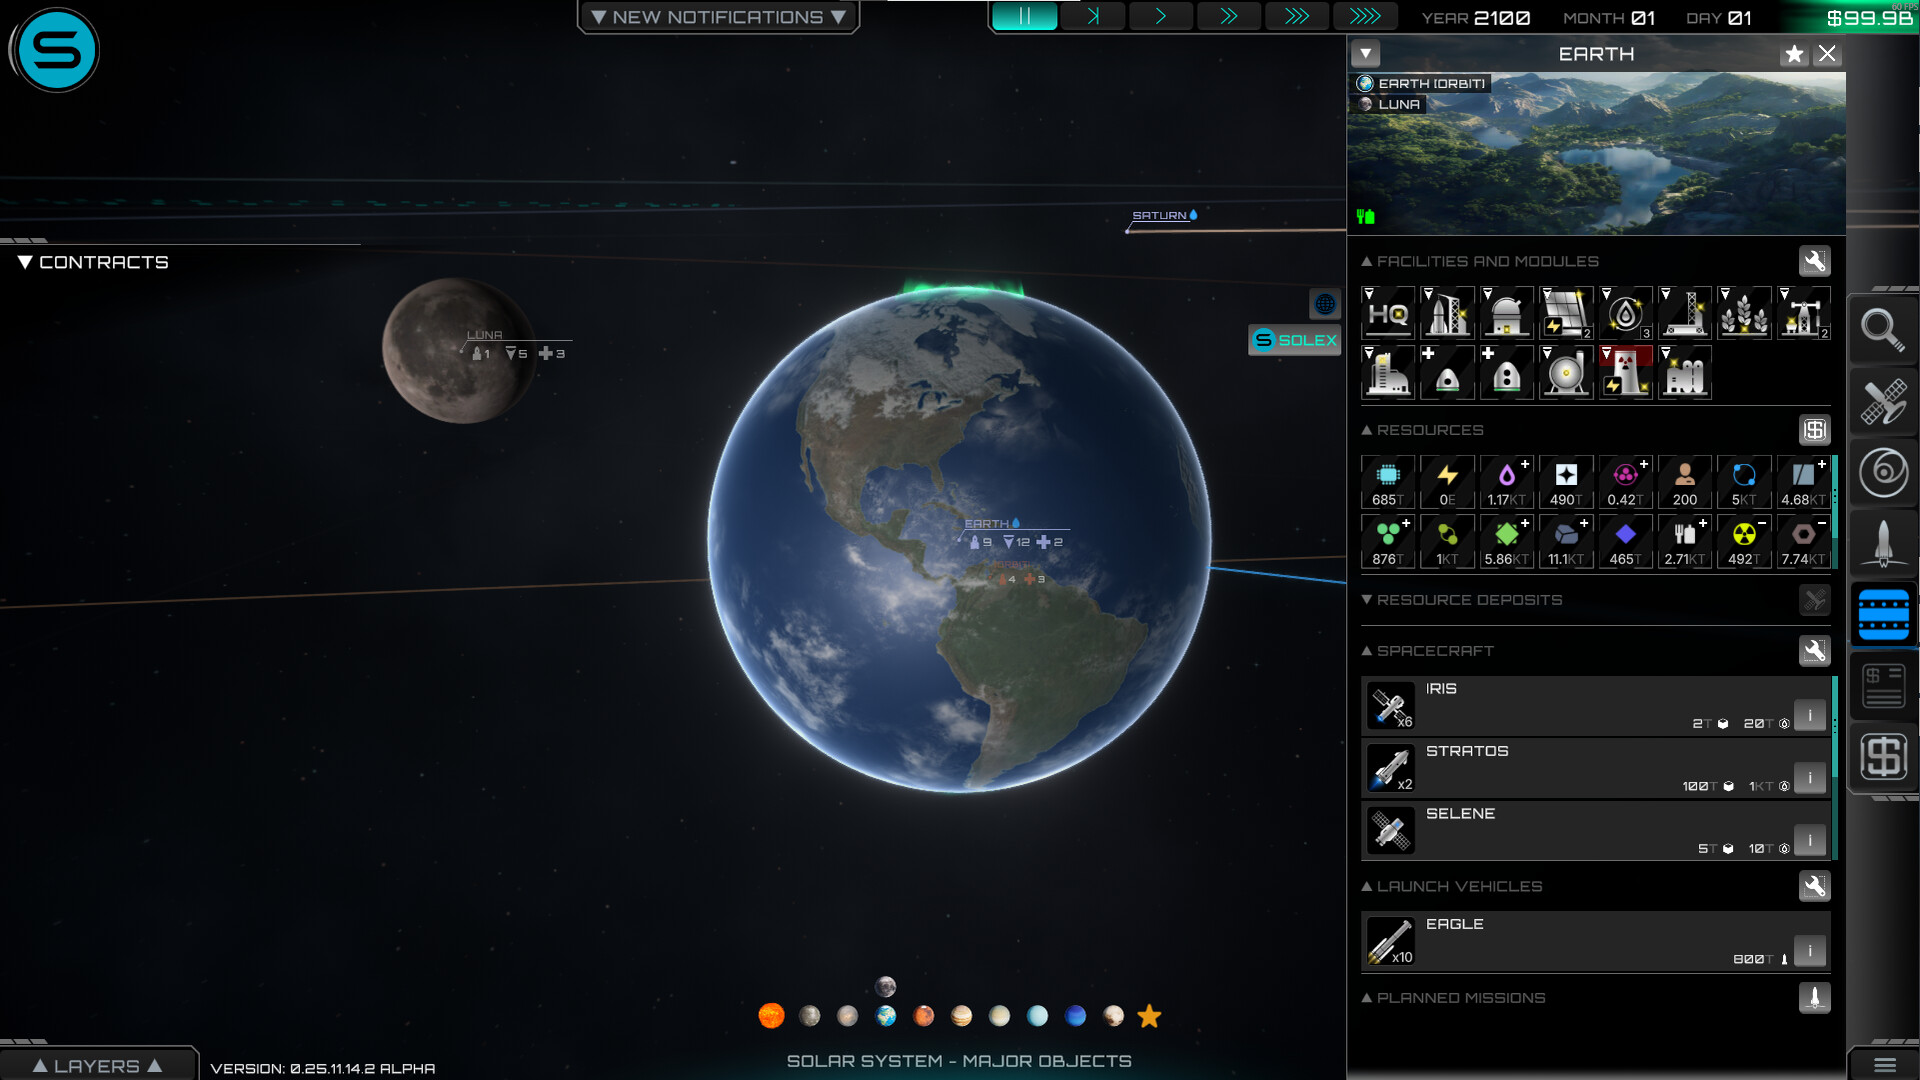The height and width of the screenshot is (1080, 1920).
Task: Open the finance ledger icon in sidebar
Action: tap(1884, 685)
